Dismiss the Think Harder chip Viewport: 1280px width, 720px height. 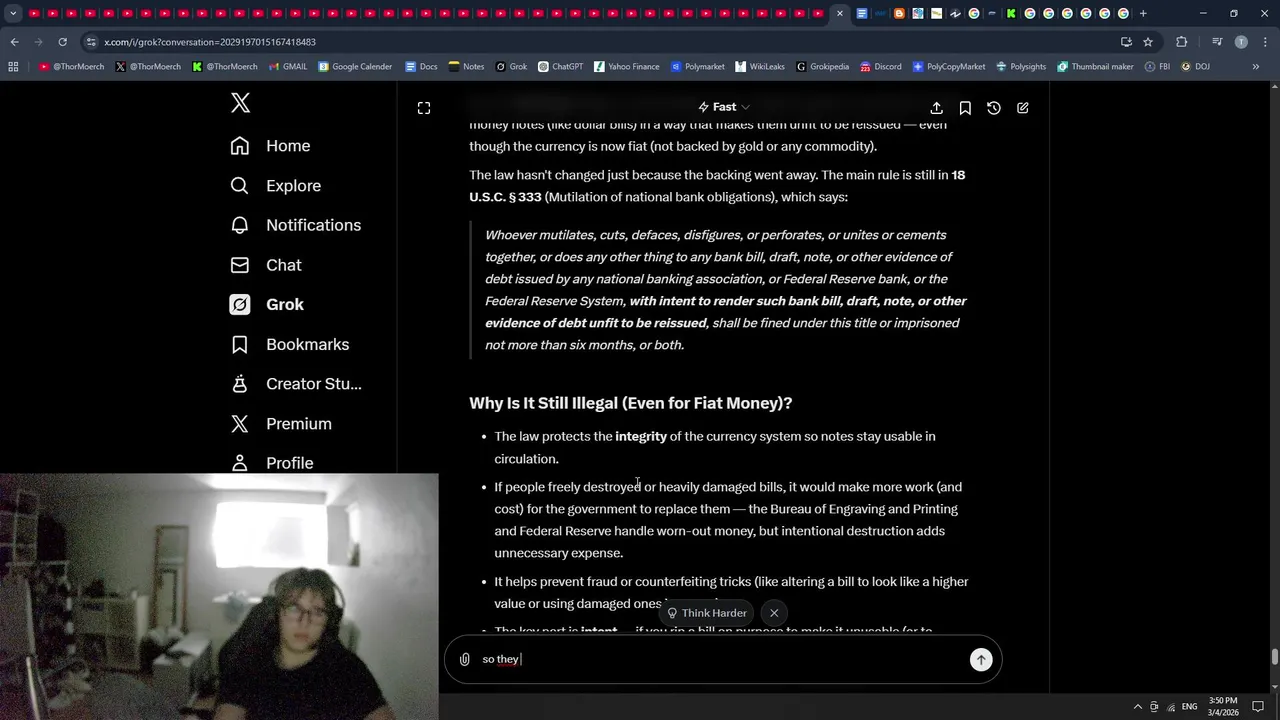774,613
